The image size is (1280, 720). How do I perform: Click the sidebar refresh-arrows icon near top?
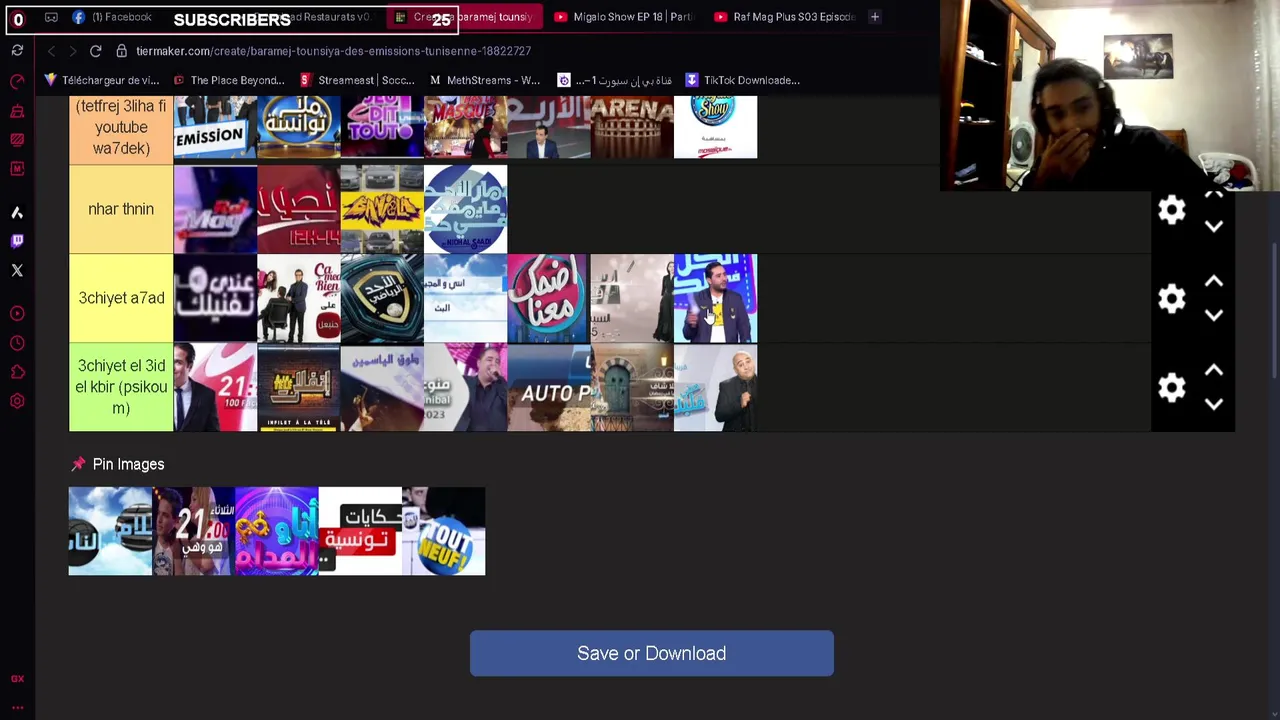(17, 51)
